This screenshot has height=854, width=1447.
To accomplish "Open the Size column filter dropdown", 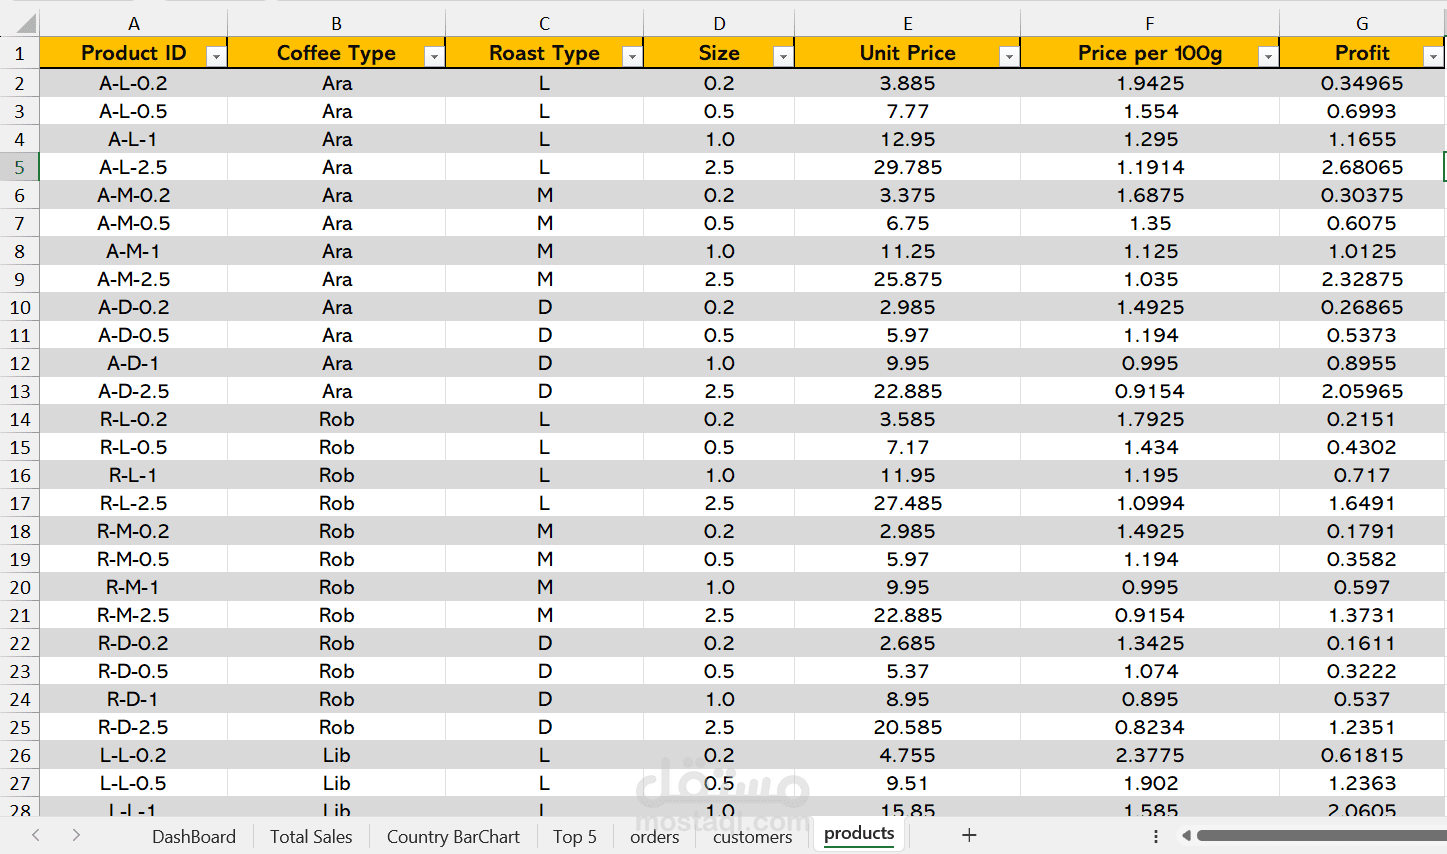I will point(783,57).
